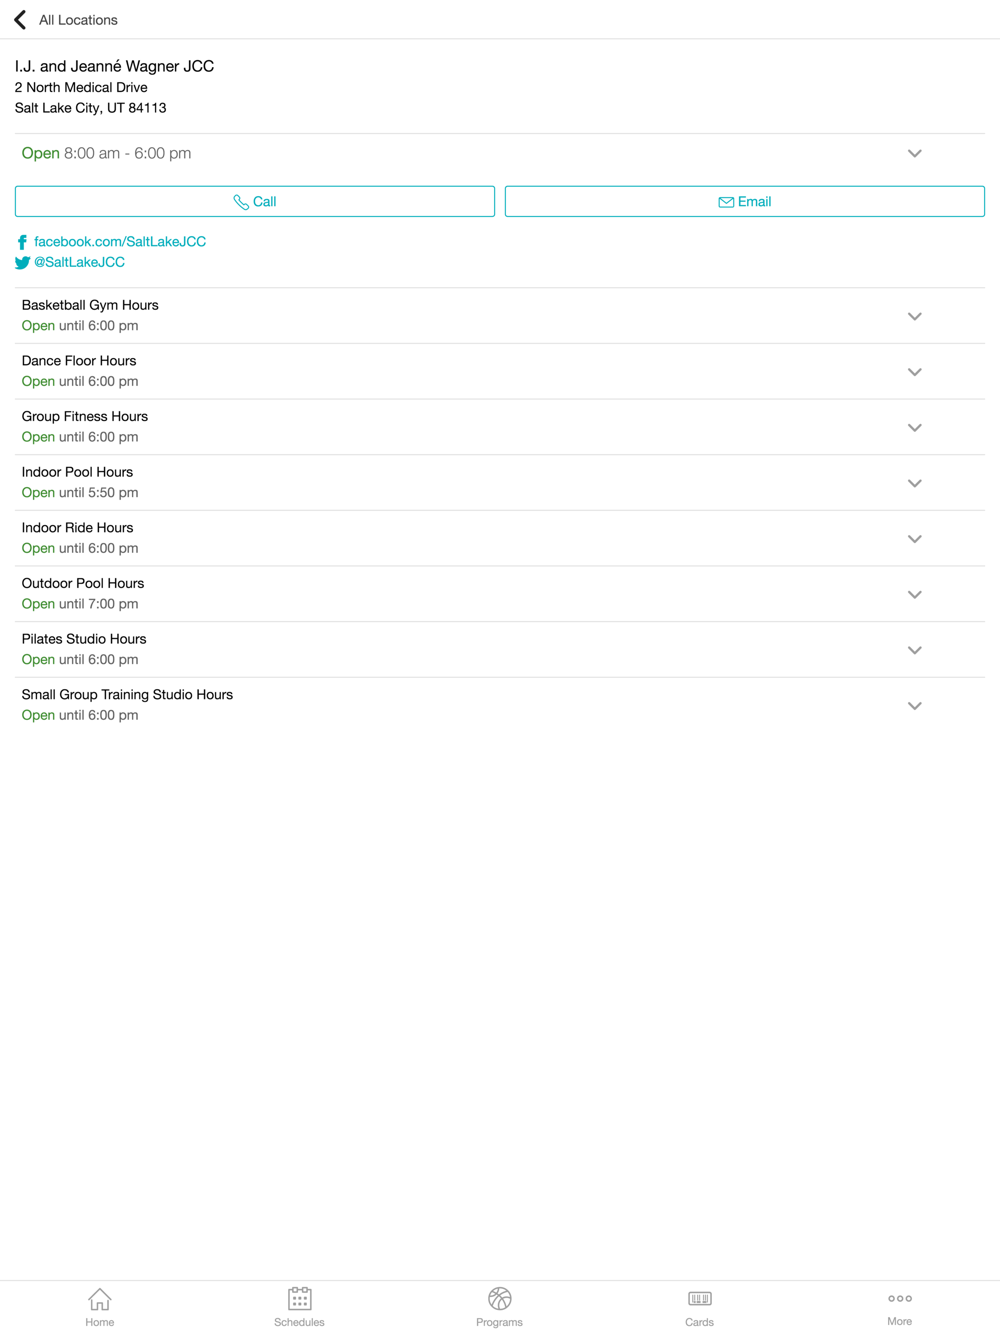This screenshot has width=1000, height=1334.
Task: Expand the Open 8:00 am - 6:00 pm hours
Action: click(914, 153)
